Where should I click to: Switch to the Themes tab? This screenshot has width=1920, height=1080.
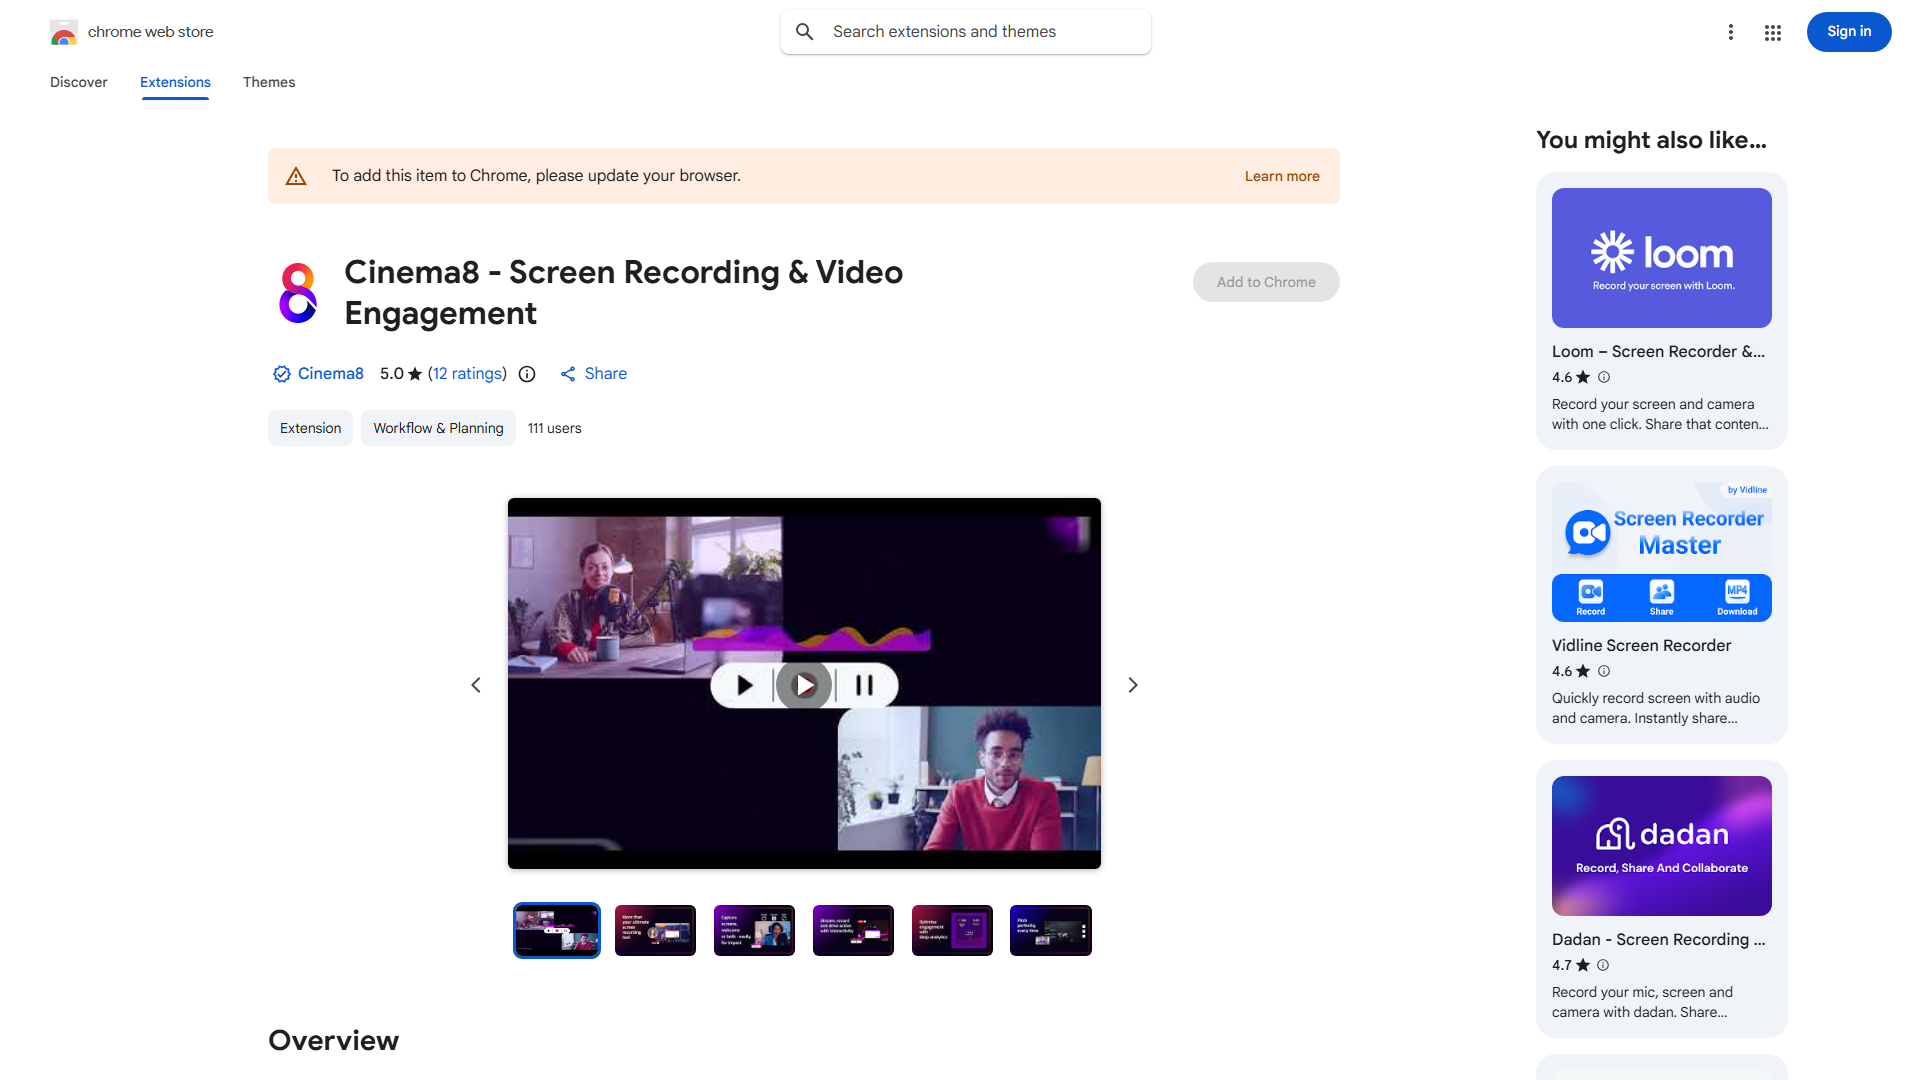point(268,82)
